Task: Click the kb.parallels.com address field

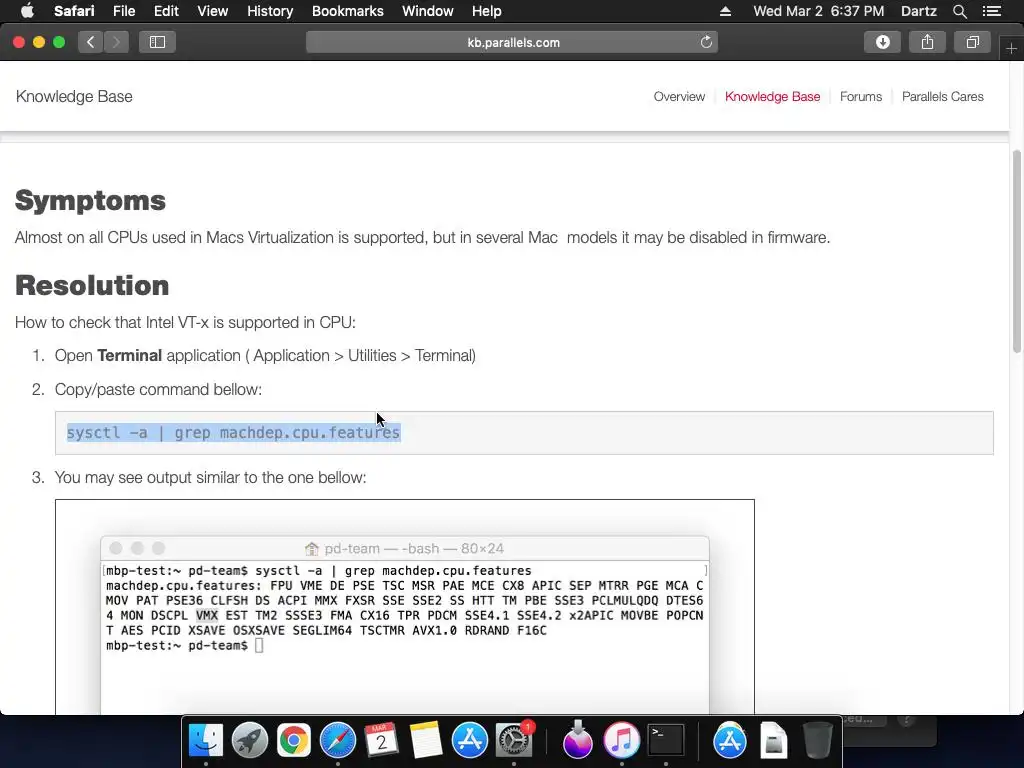Action: (x=512, y=42)
